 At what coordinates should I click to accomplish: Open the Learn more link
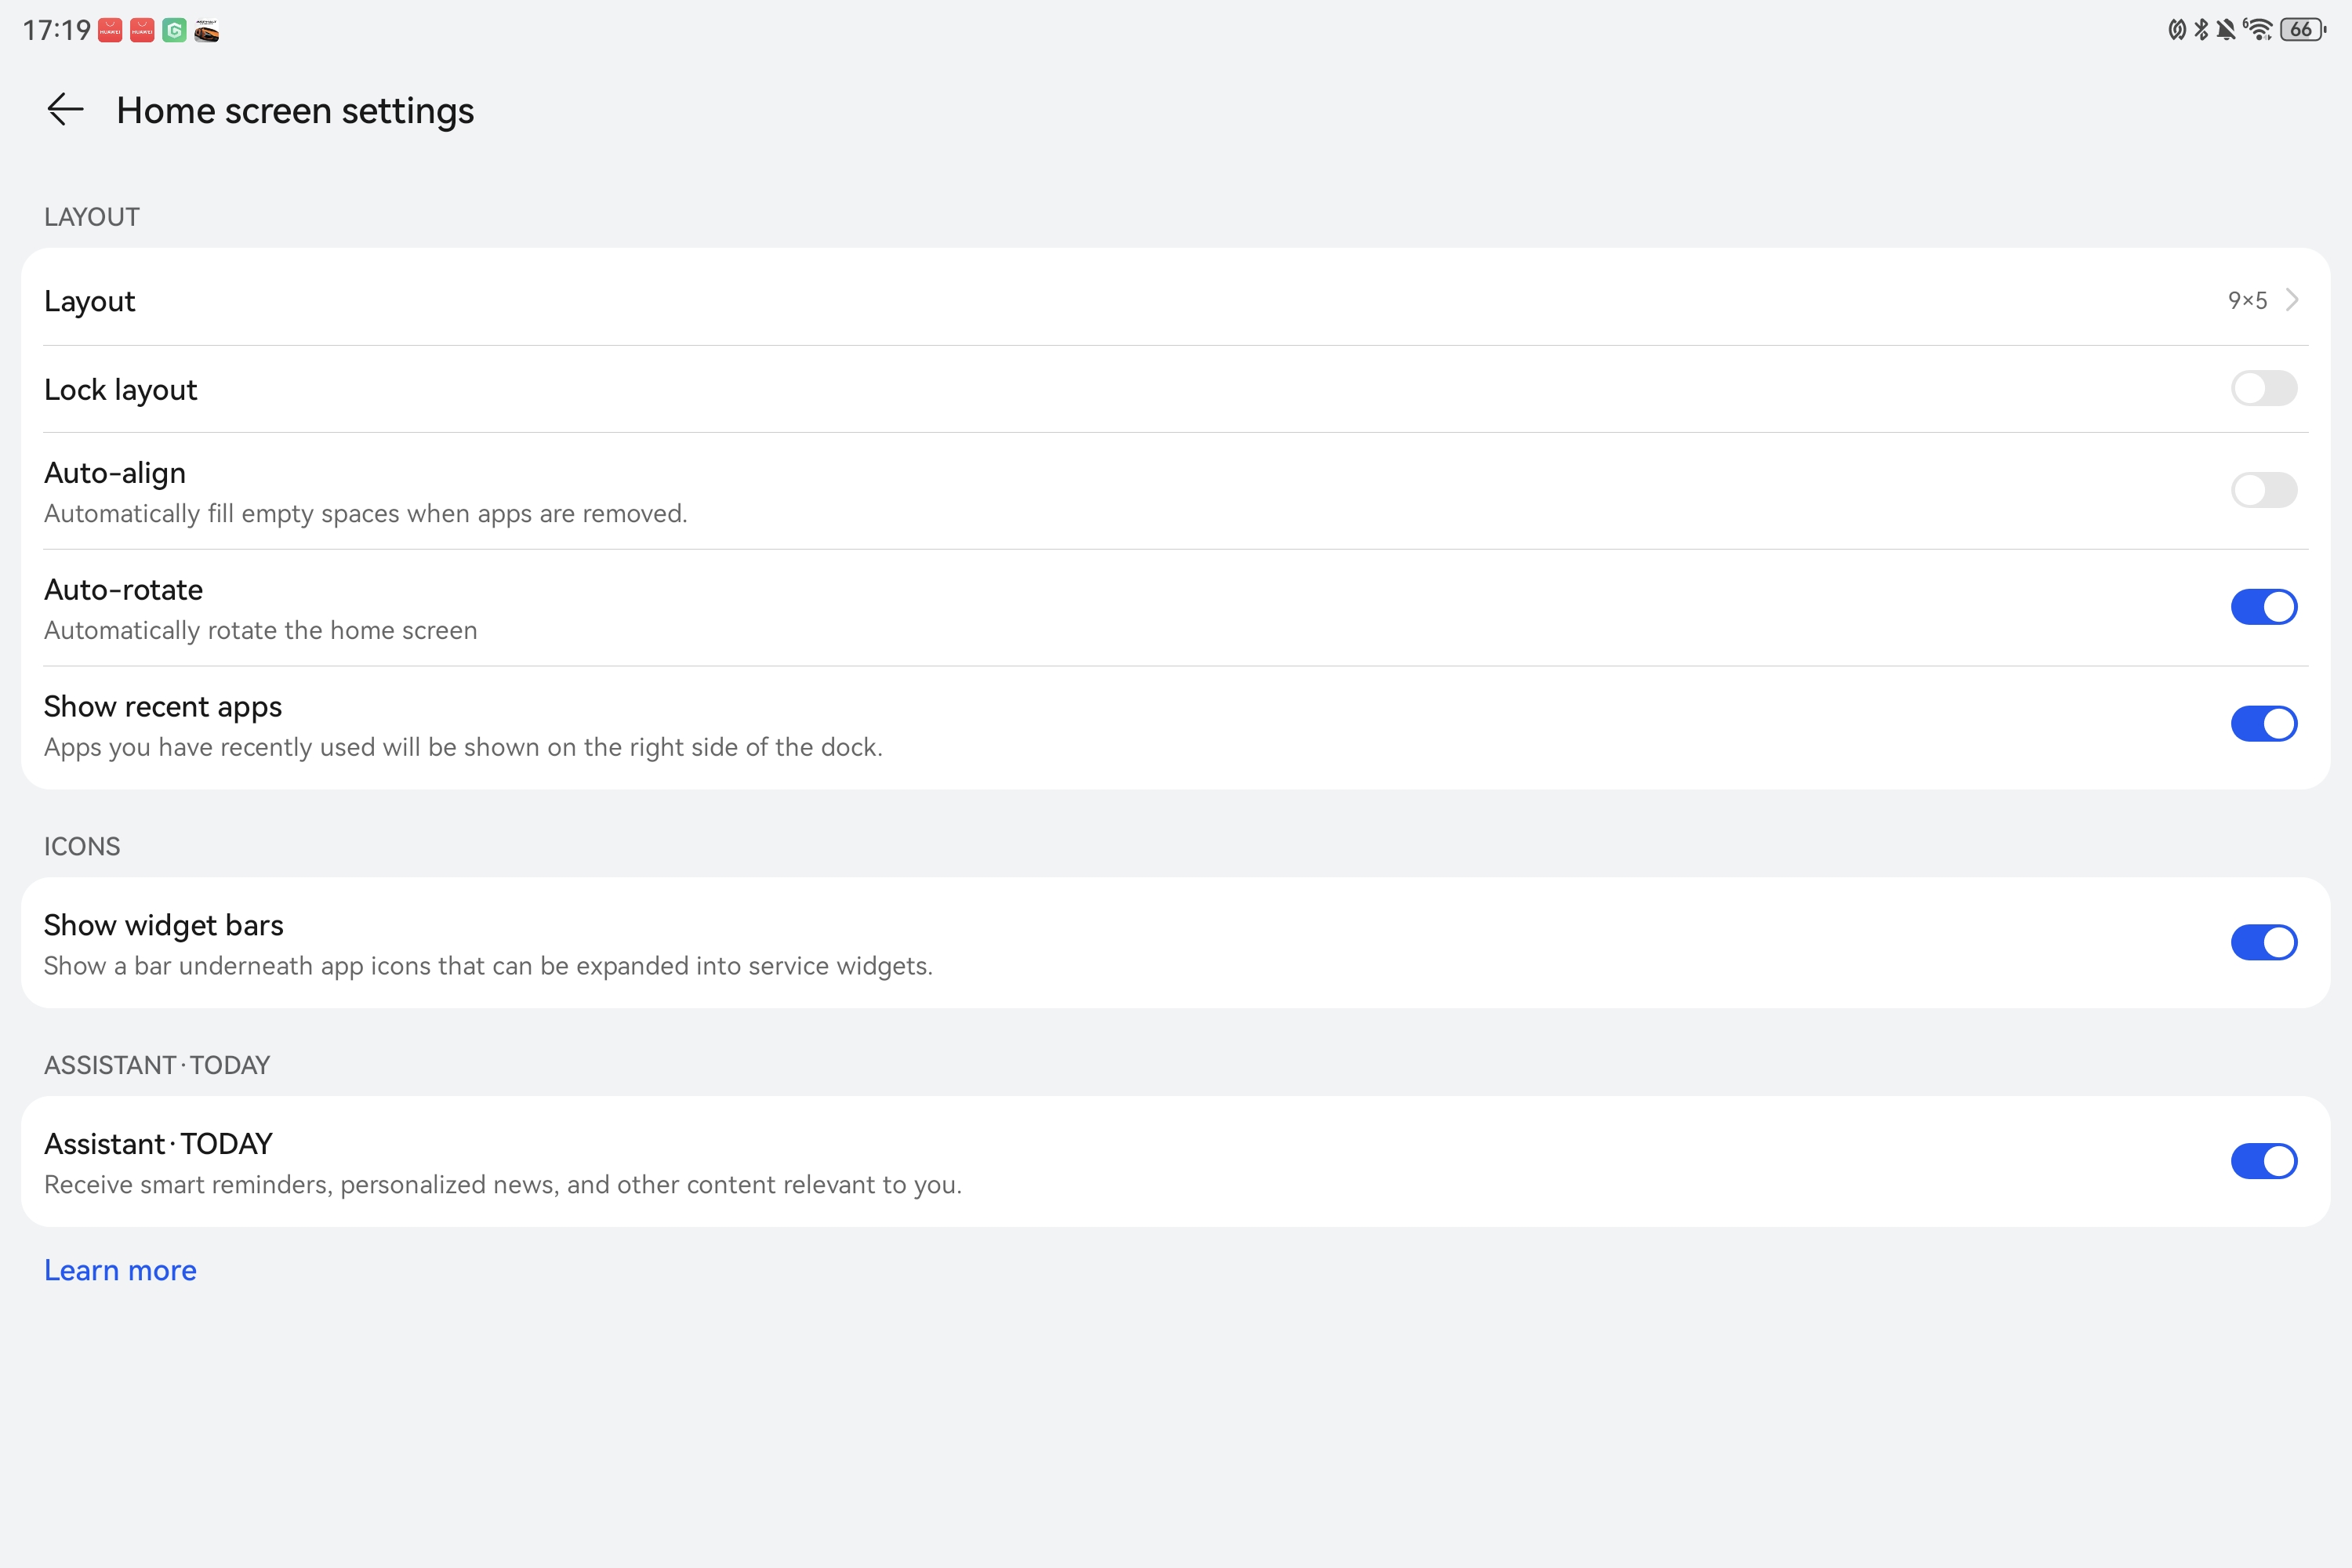[120, 1270]
